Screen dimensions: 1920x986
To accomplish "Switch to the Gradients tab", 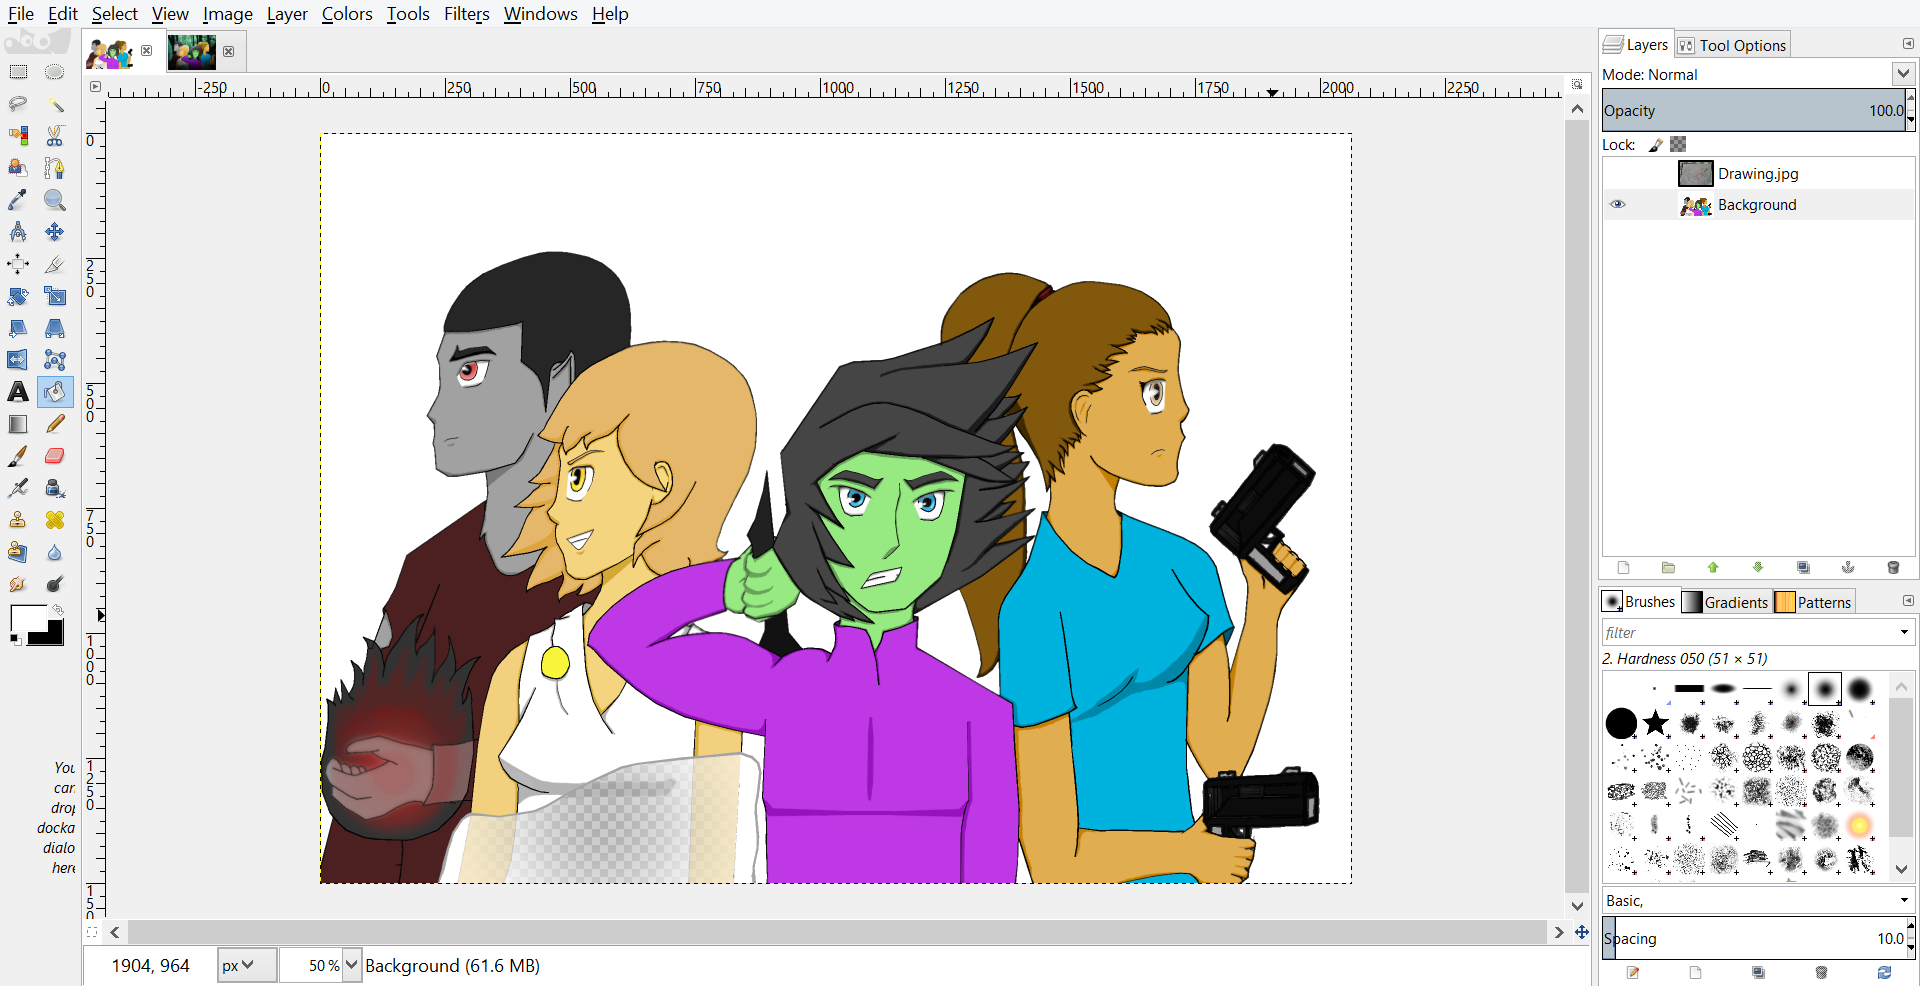I will (x=1727, y=602).
